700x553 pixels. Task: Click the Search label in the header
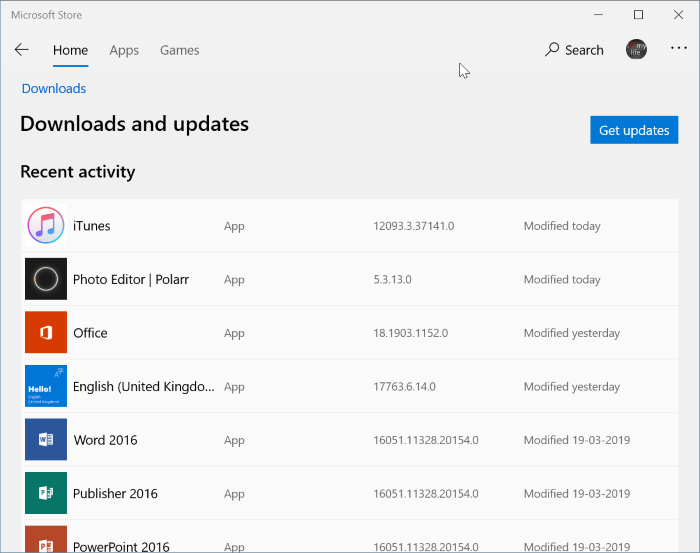[584, 50]
